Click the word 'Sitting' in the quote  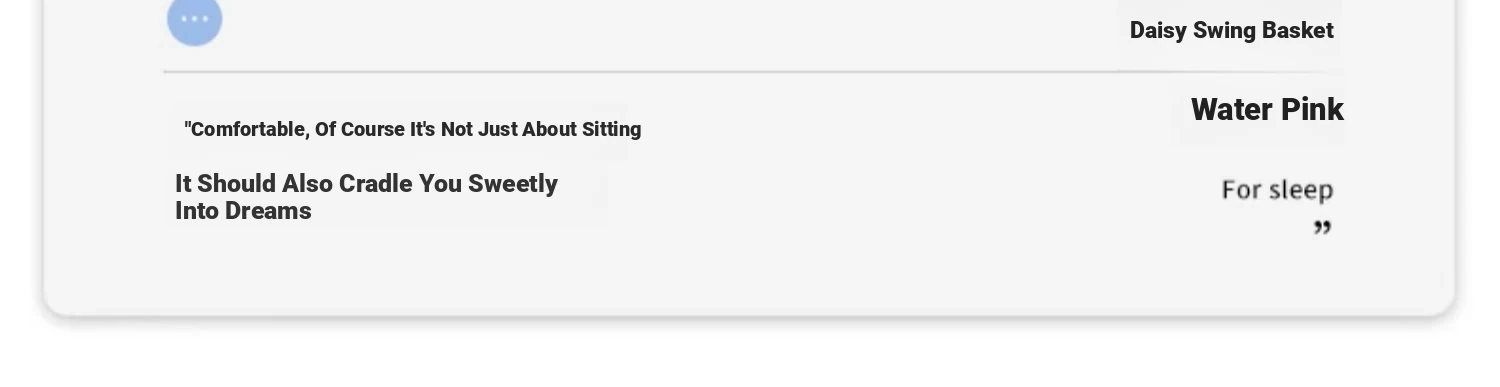click(x=612, y=129)
